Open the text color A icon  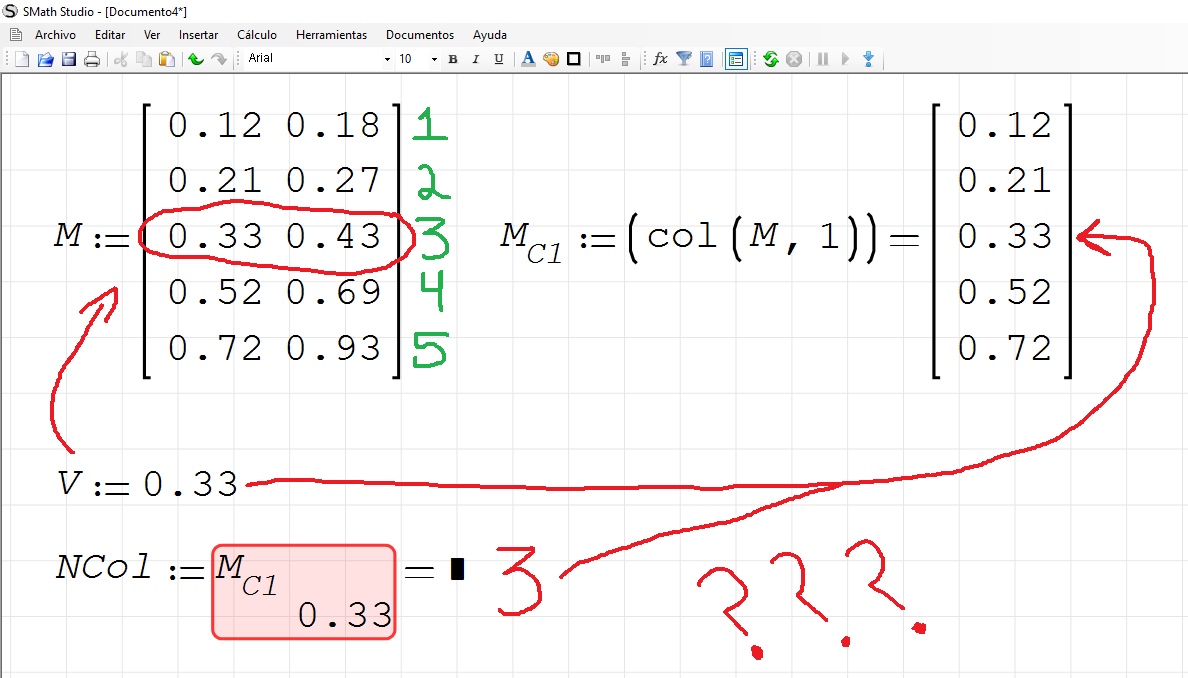click(528, 60)
